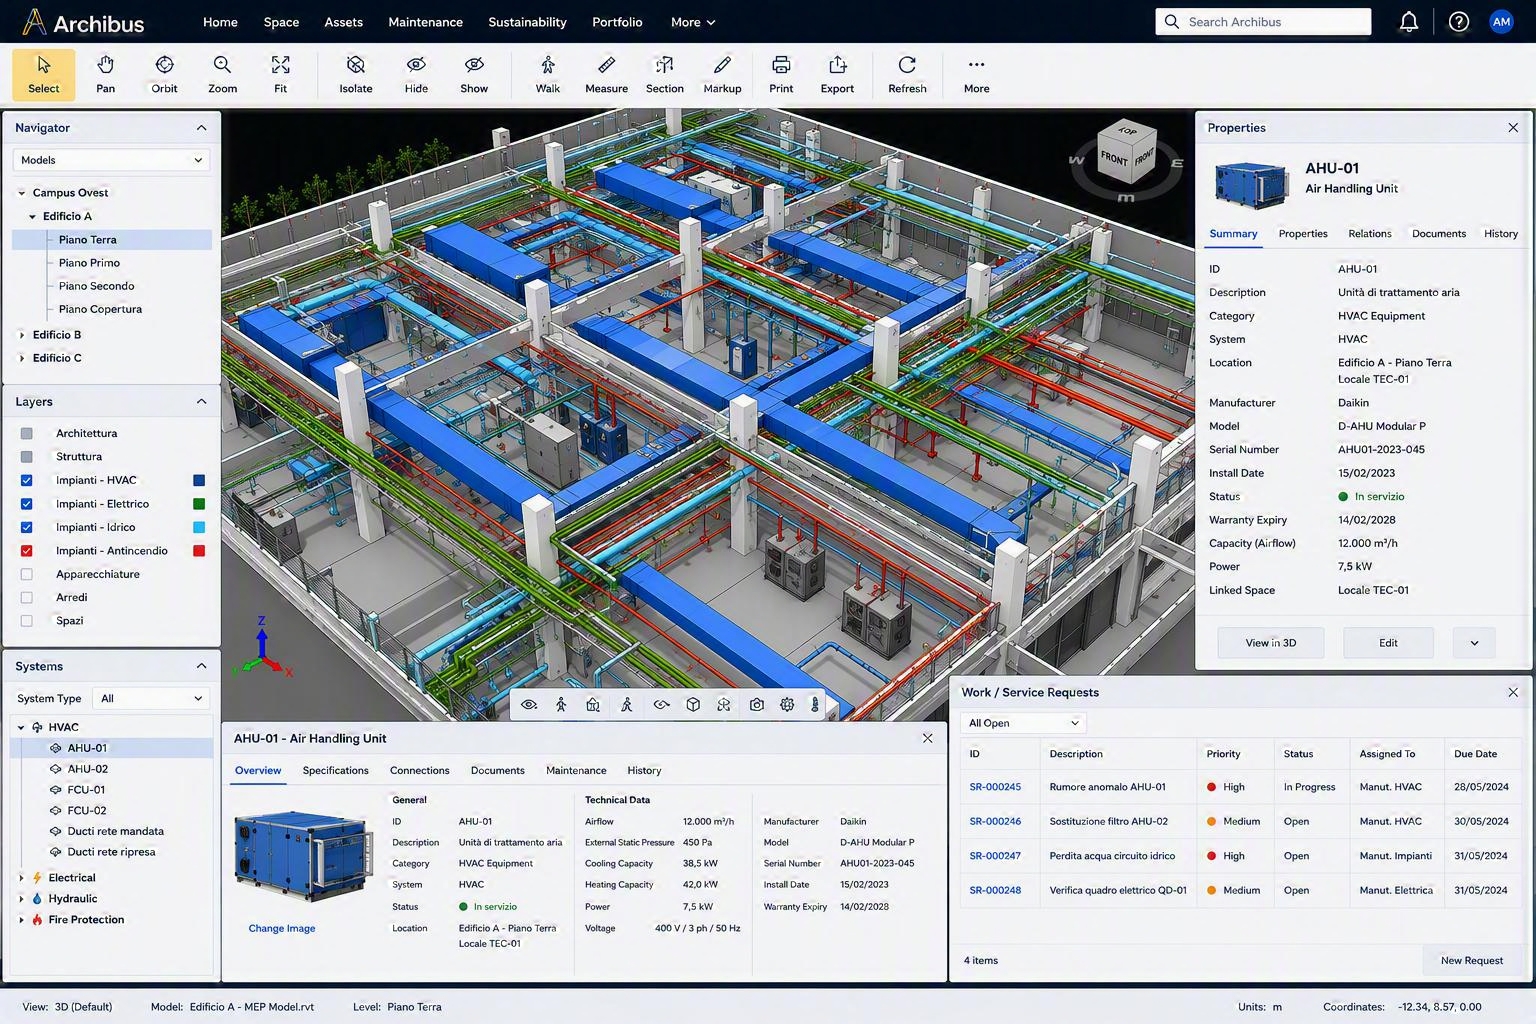Start Walk navigation mode
This screenshot has height=1024, width=1536.
click(548, 75)
